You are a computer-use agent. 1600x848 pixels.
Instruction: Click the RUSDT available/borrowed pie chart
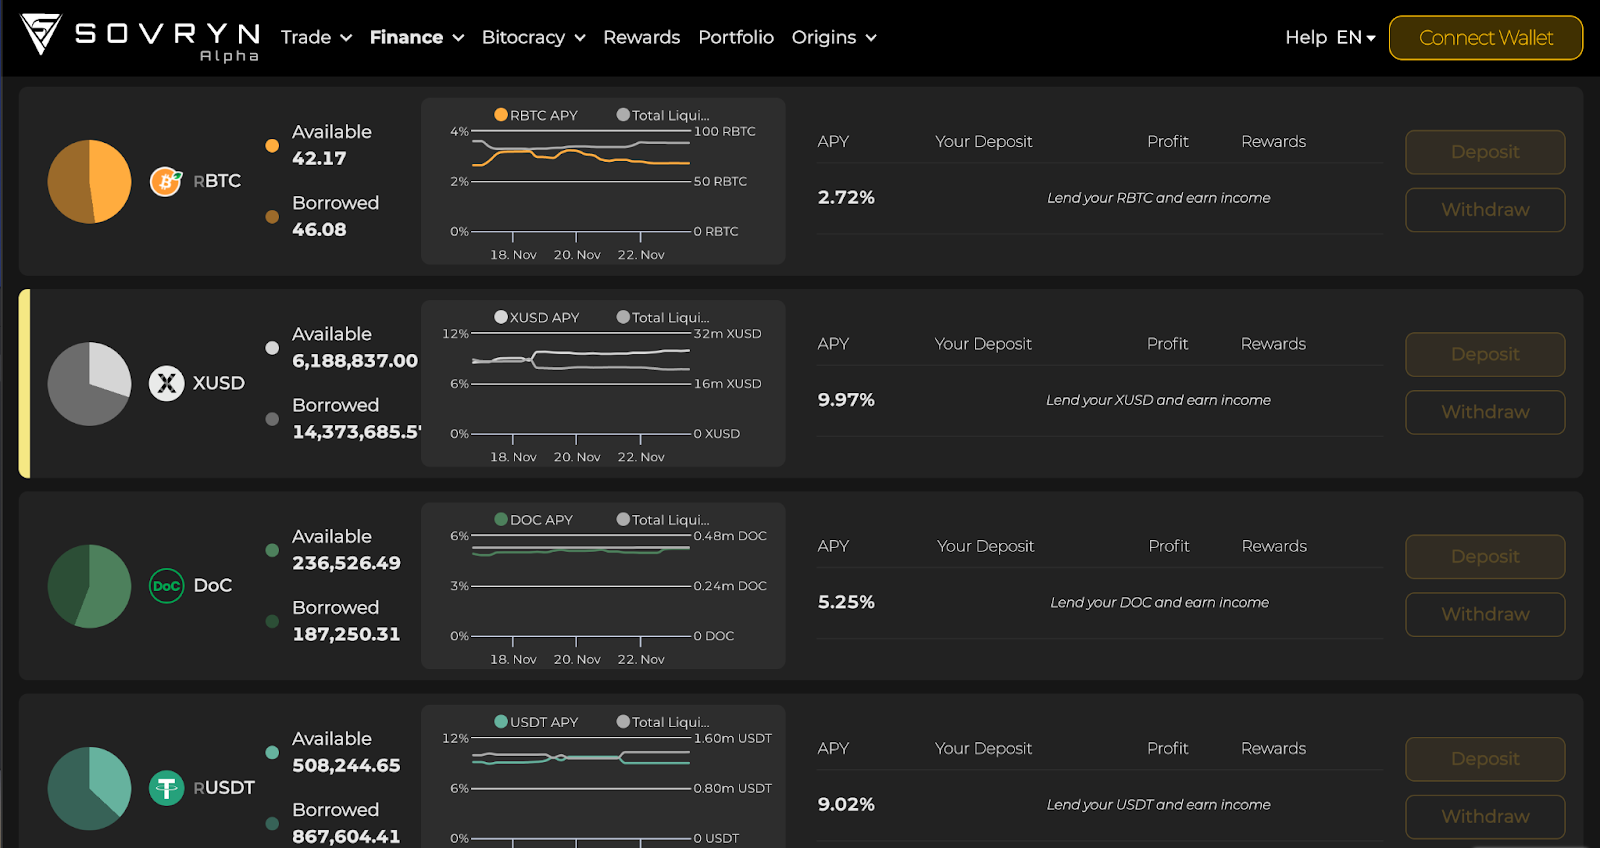[90, 788]
